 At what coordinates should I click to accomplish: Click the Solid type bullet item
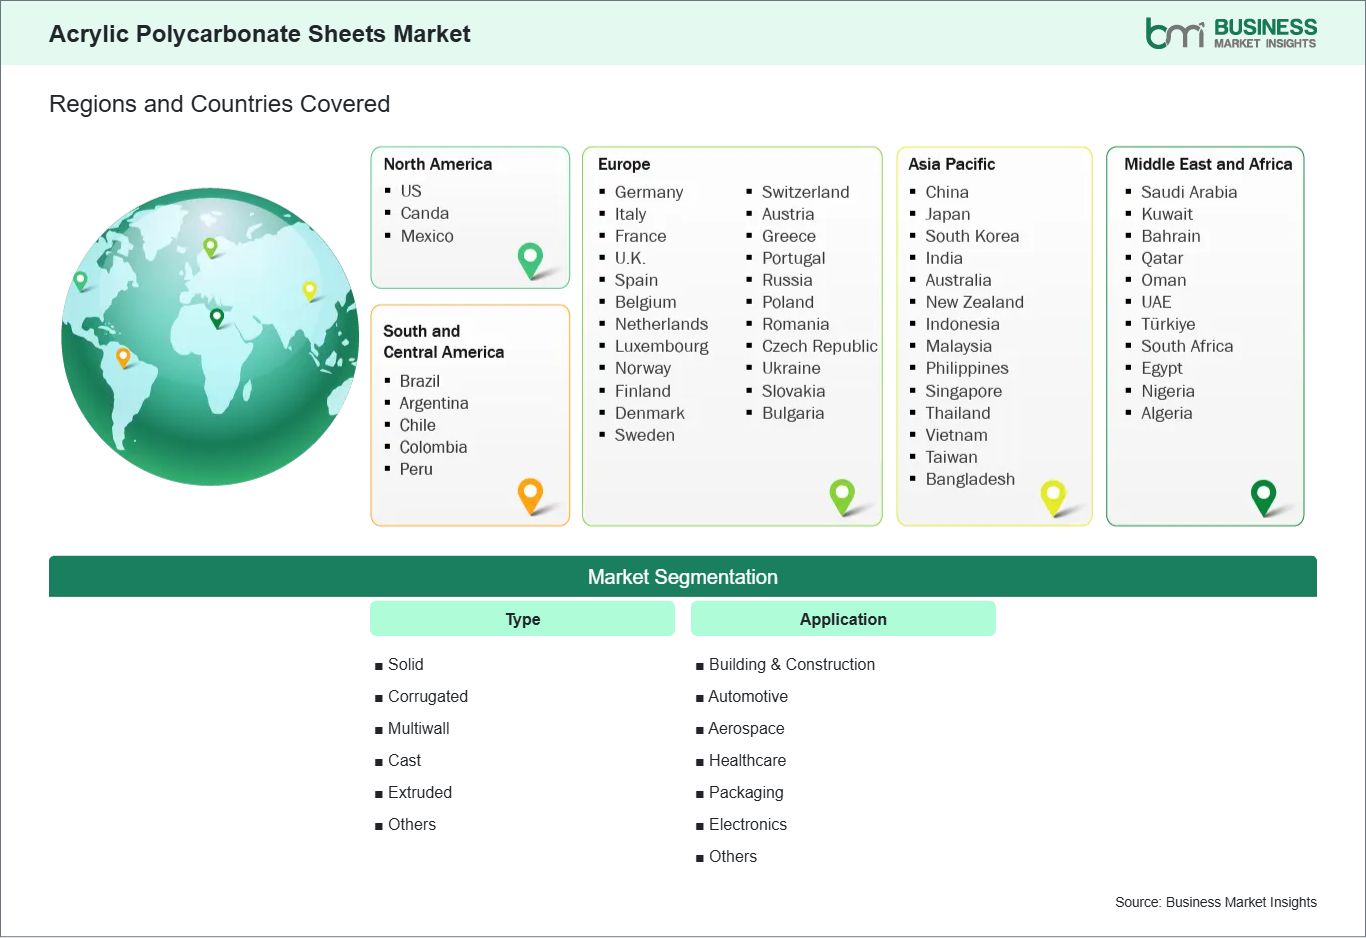(404, 664)
